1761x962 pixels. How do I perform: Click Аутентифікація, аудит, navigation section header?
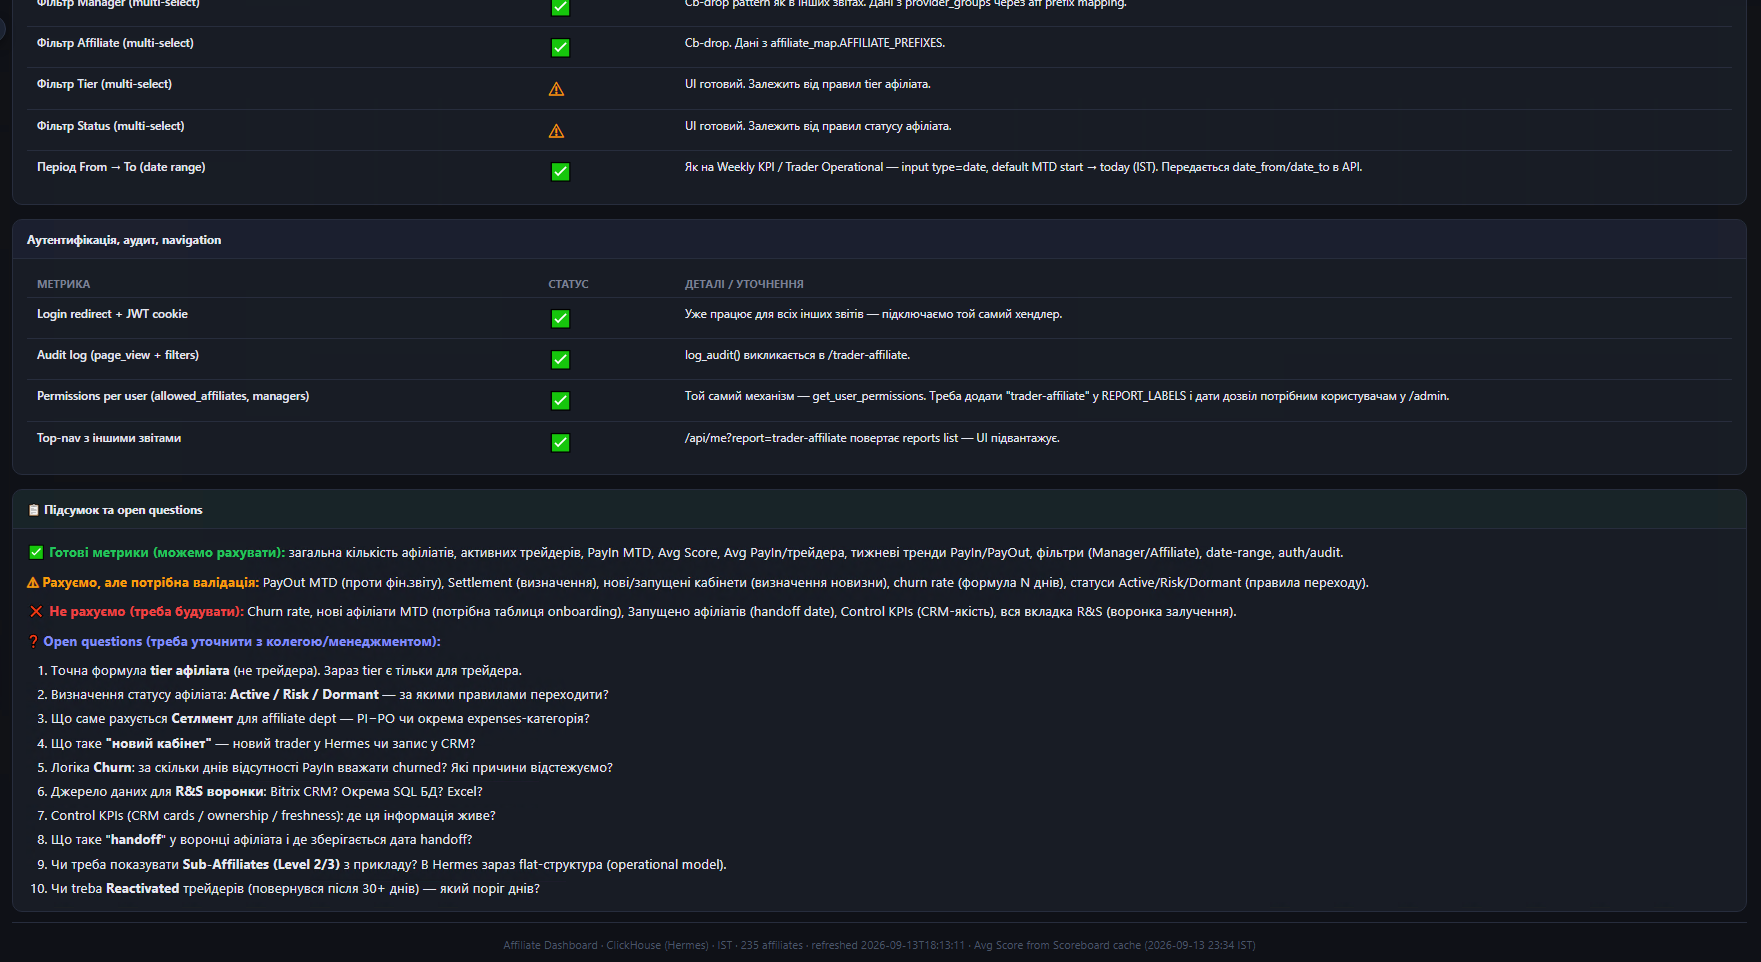124,240
